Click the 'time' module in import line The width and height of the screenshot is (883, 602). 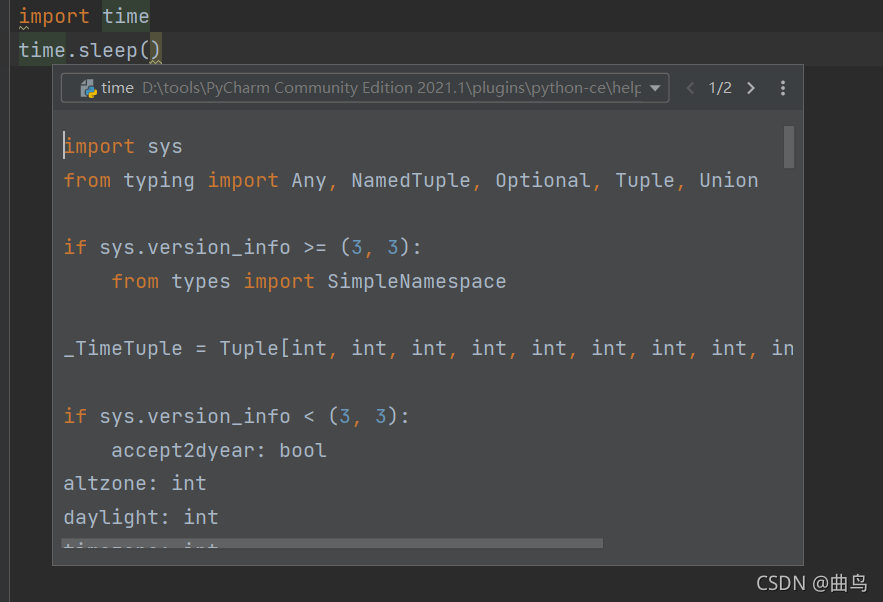(x=126, y=16)
